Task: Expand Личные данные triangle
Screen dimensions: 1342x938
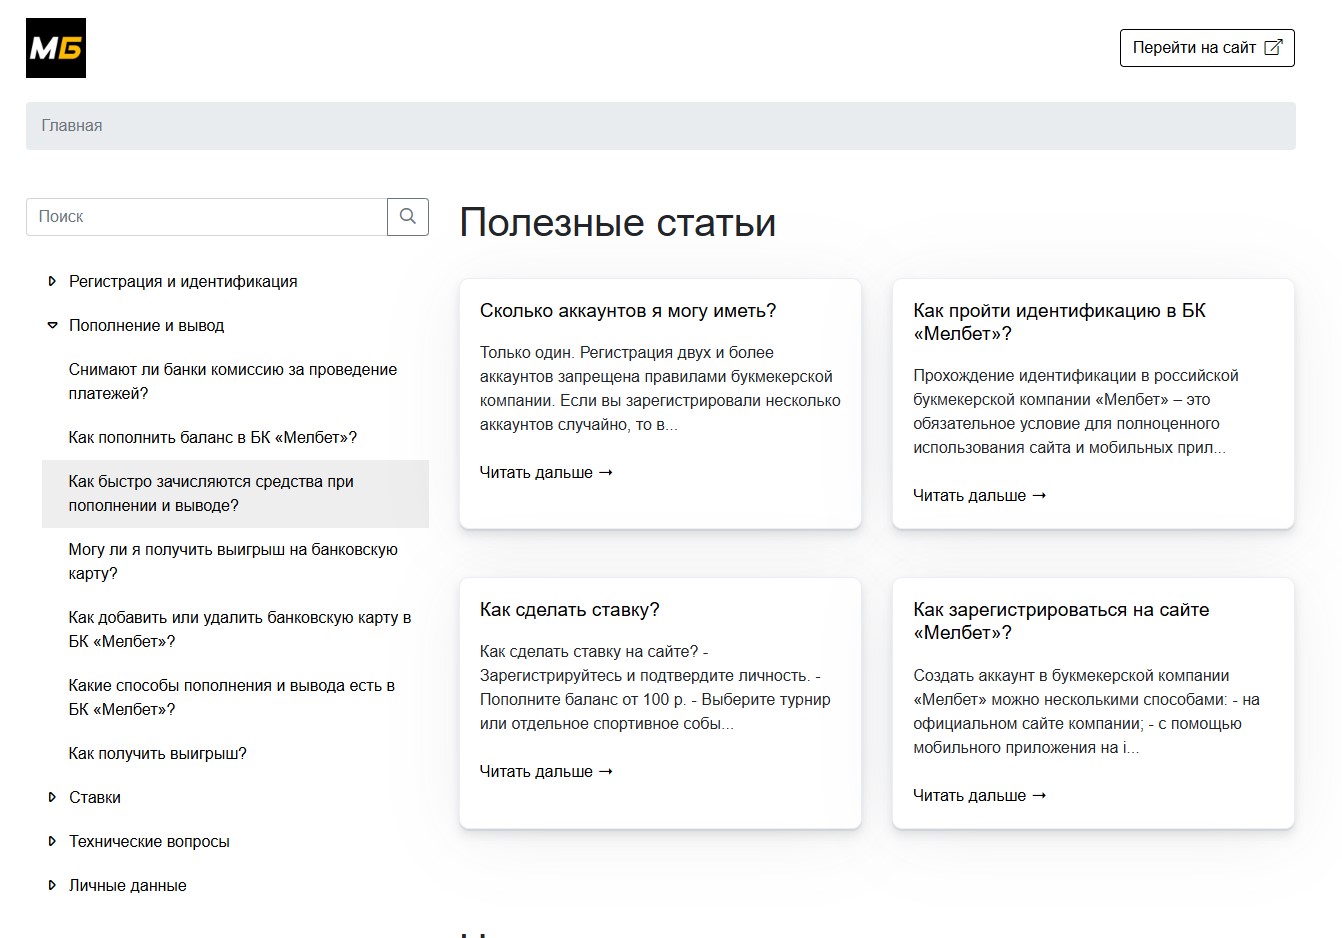Action: pyautogui.click(x=52, y=886)
